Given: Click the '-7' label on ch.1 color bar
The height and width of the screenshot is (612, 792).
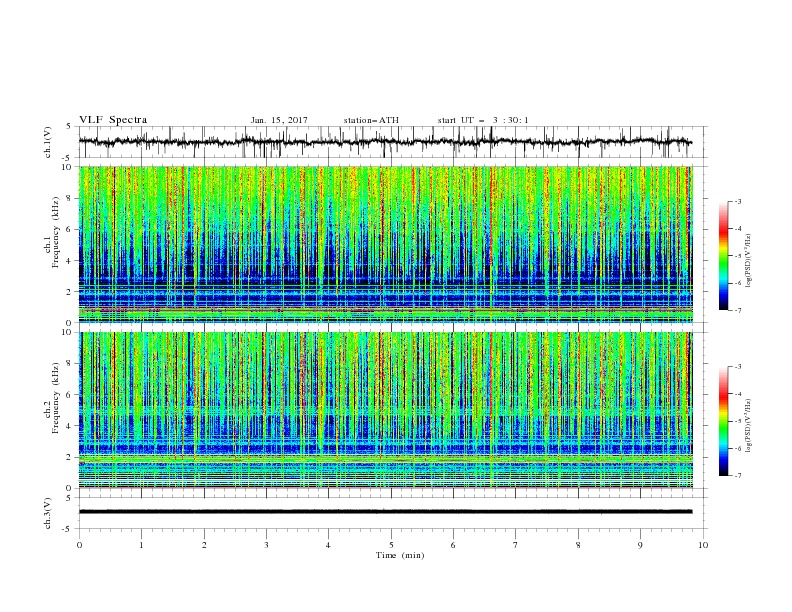Looking at the screenshot, I should tap(738, 310).
